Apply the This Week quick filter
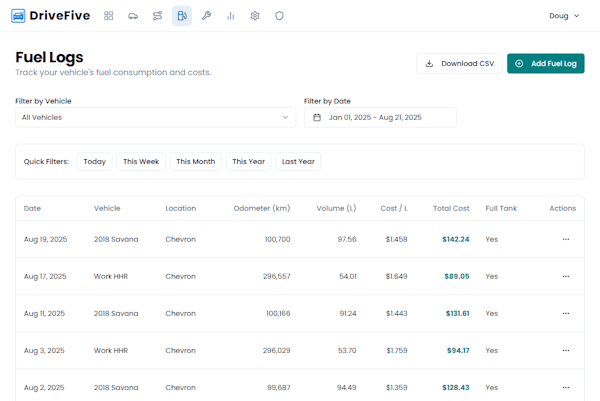 [141, 161]
